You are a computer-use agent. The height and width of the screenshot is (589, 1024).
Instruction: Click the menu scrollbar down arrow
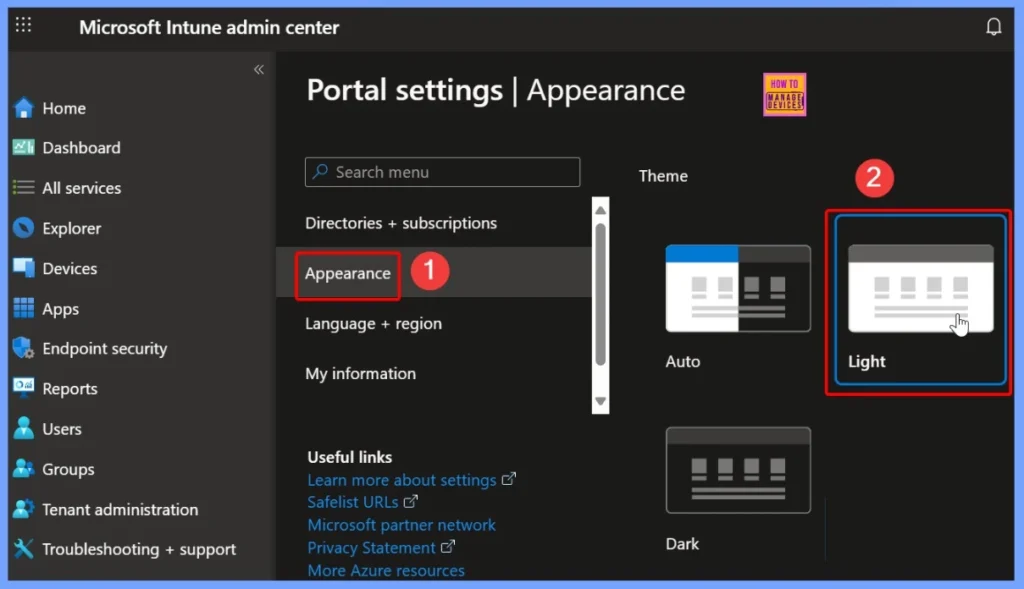tap(600, 401)
